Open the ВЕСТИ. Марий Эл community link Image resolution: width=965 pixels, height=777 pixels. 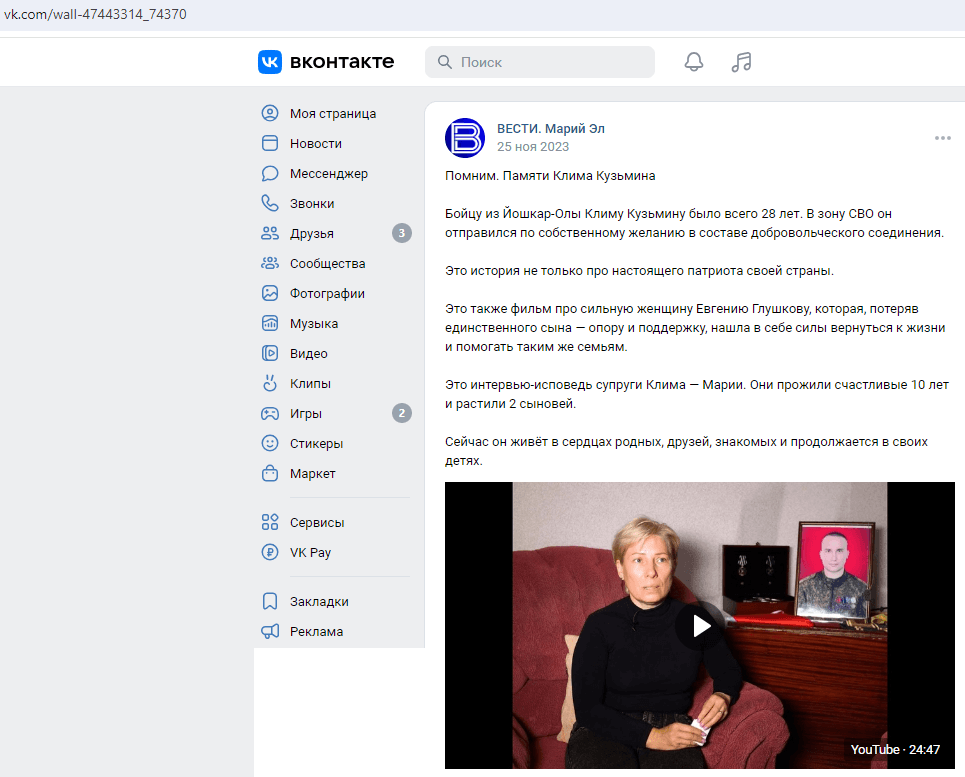(x=551, y=129)
